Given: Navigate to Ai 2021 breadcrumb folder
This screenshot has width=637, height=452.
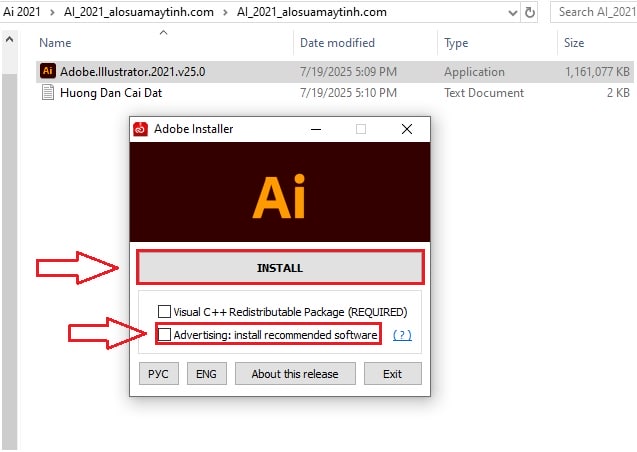Looking at the screenshot, I should click(22, 12).
